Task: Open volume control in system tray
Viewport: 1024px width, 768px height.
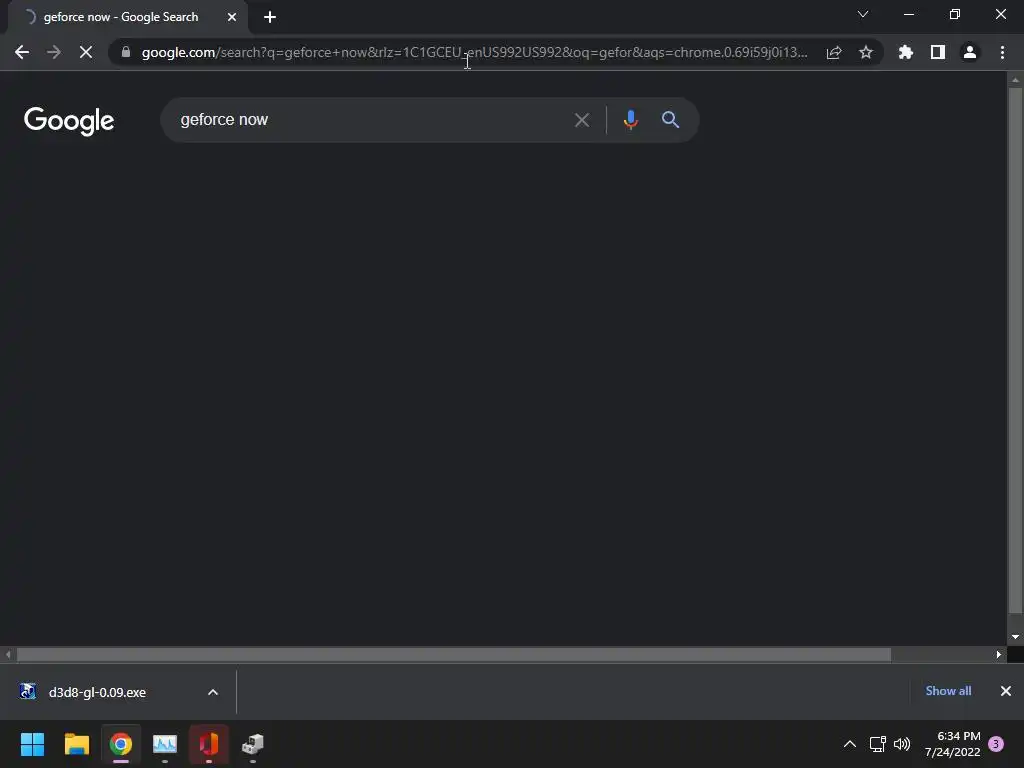Action: coord(902,744)
